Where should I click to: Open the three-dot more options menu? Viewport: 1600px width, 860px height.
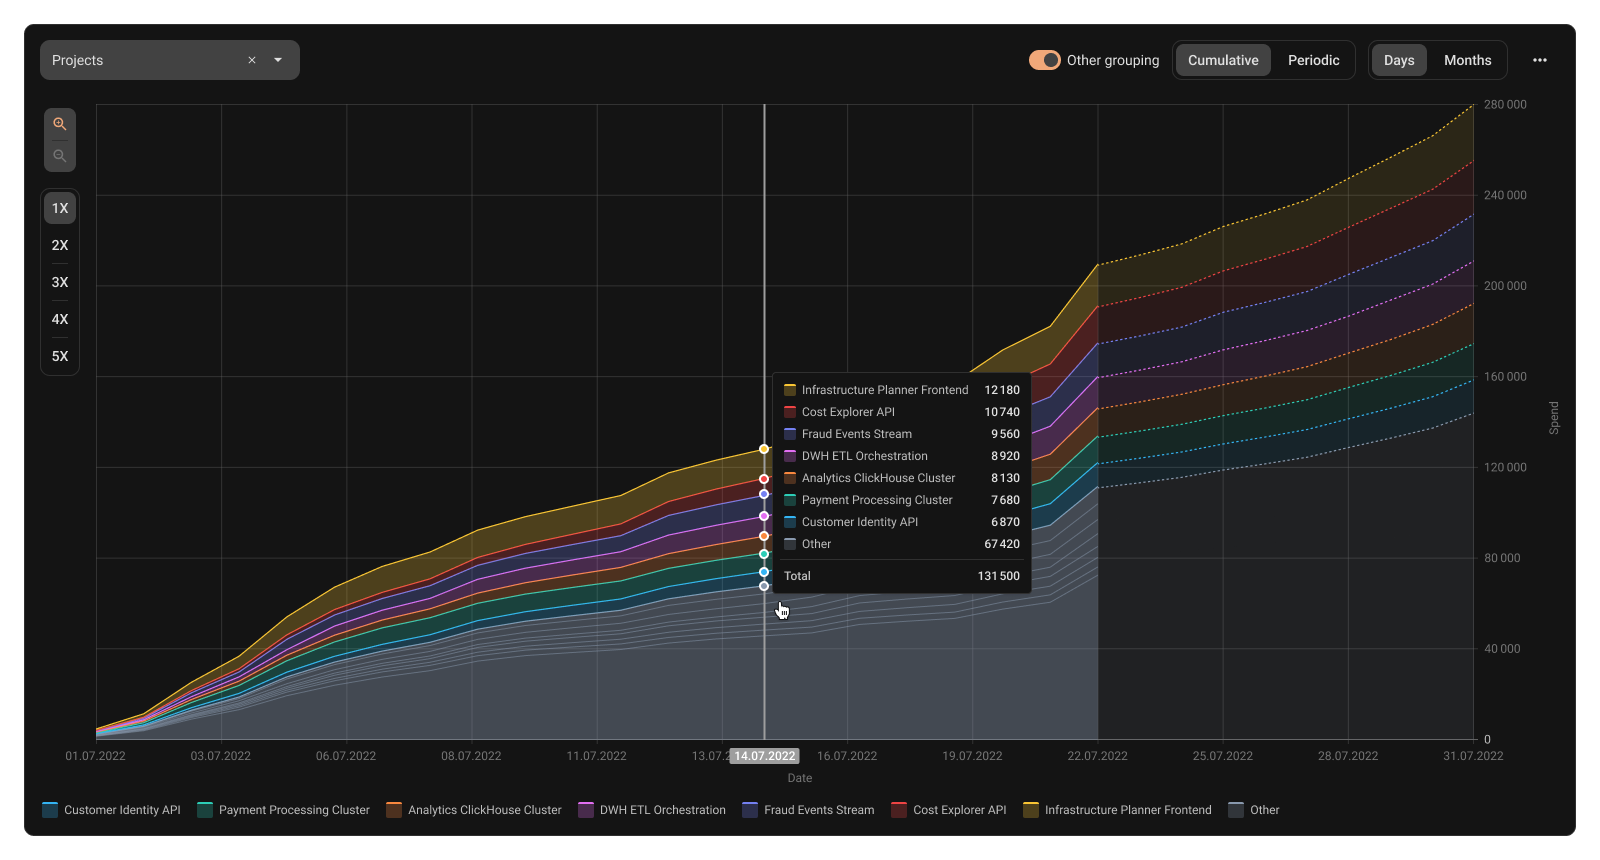[x=1540, y=60]
